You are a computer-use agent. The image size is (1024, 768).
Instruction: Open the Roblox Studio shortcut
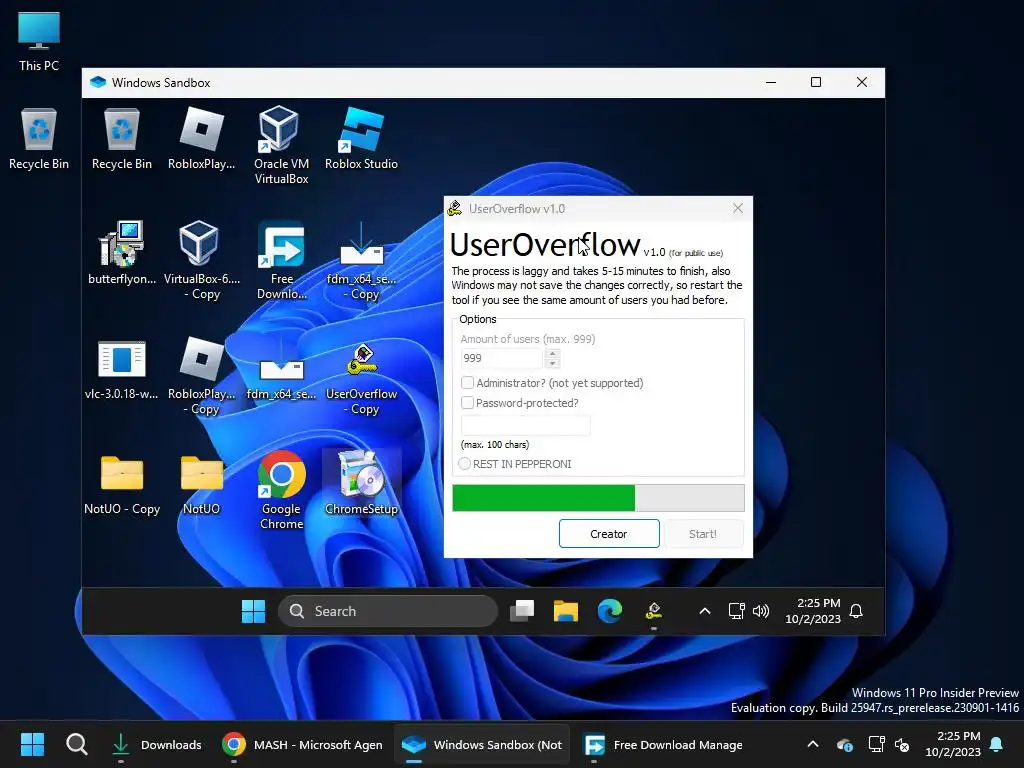point(361,138)
